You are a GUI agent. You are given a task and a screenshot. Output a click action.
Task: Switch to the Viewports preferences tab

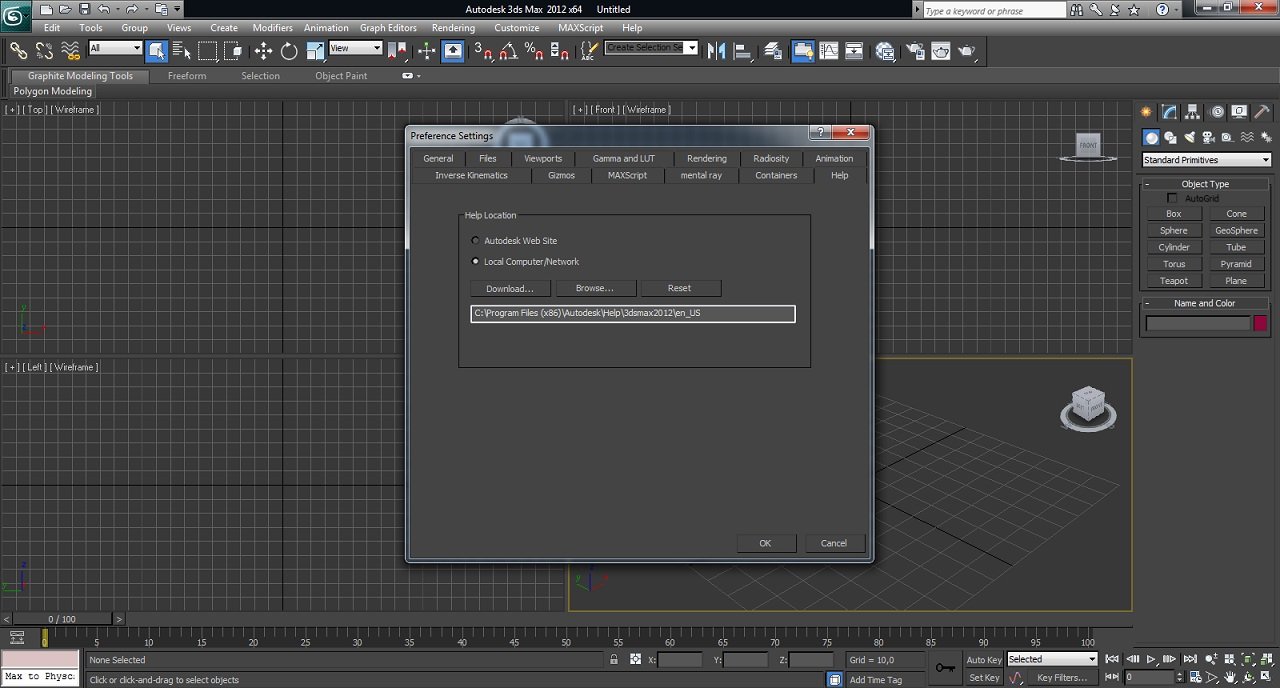click(543, 158)
